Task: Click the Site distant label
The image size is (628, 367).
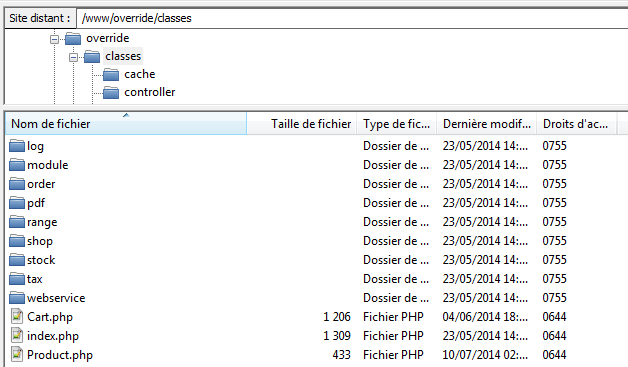Action: (x=40, y=18)
